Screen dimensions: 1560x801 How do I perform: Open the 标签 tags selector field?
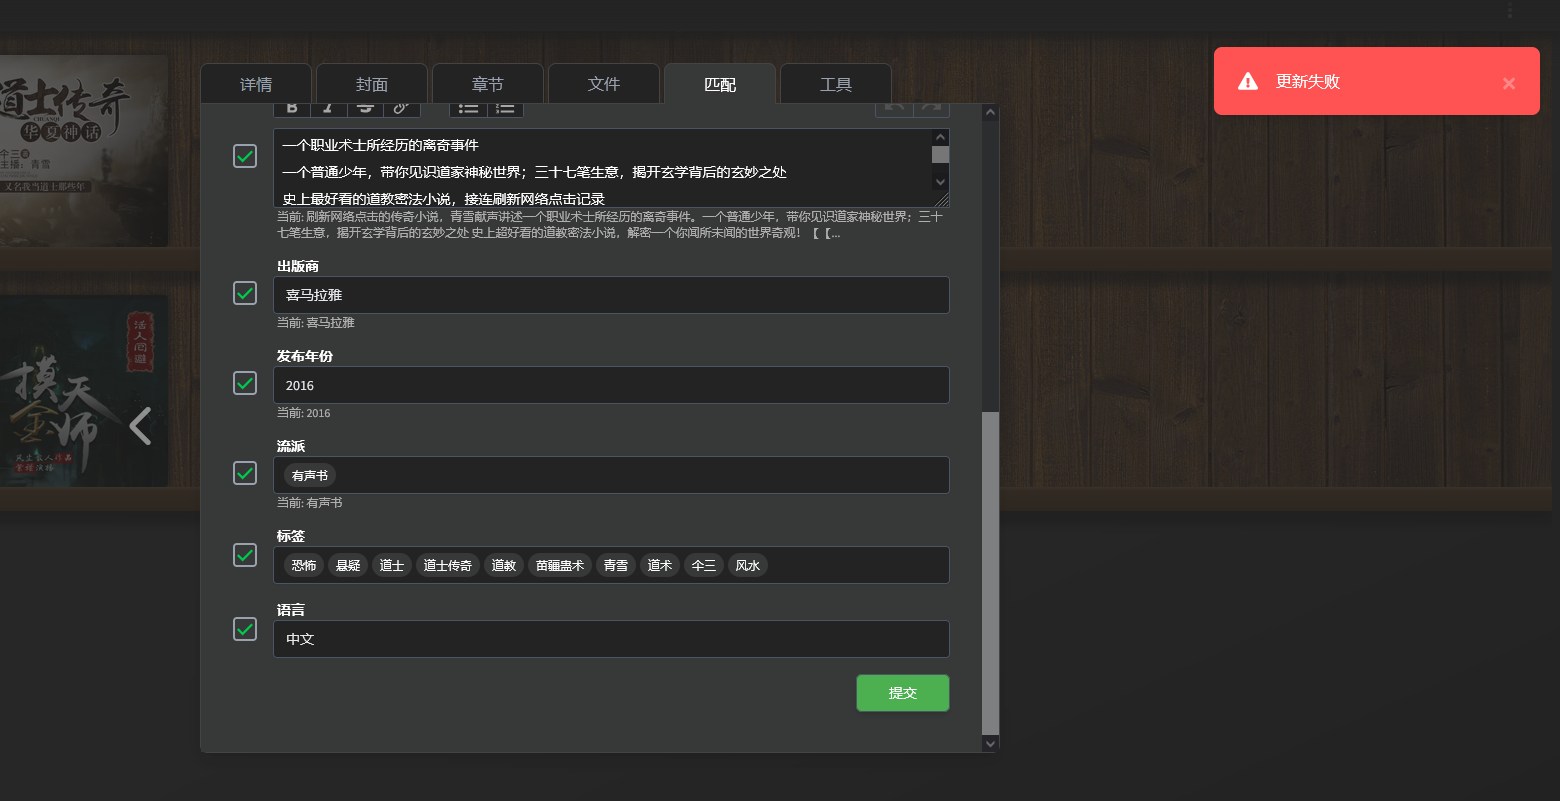pos(611,565)
